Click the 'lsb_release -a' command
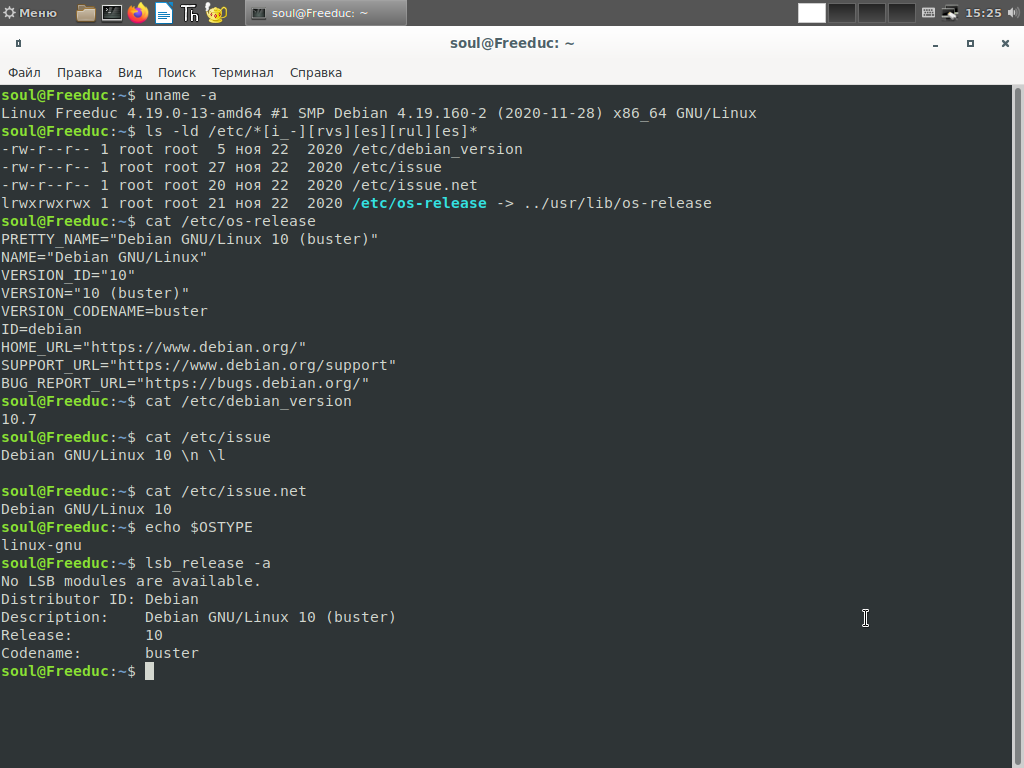Screen dimensions: 1024x768 click(x=208, y=564)
